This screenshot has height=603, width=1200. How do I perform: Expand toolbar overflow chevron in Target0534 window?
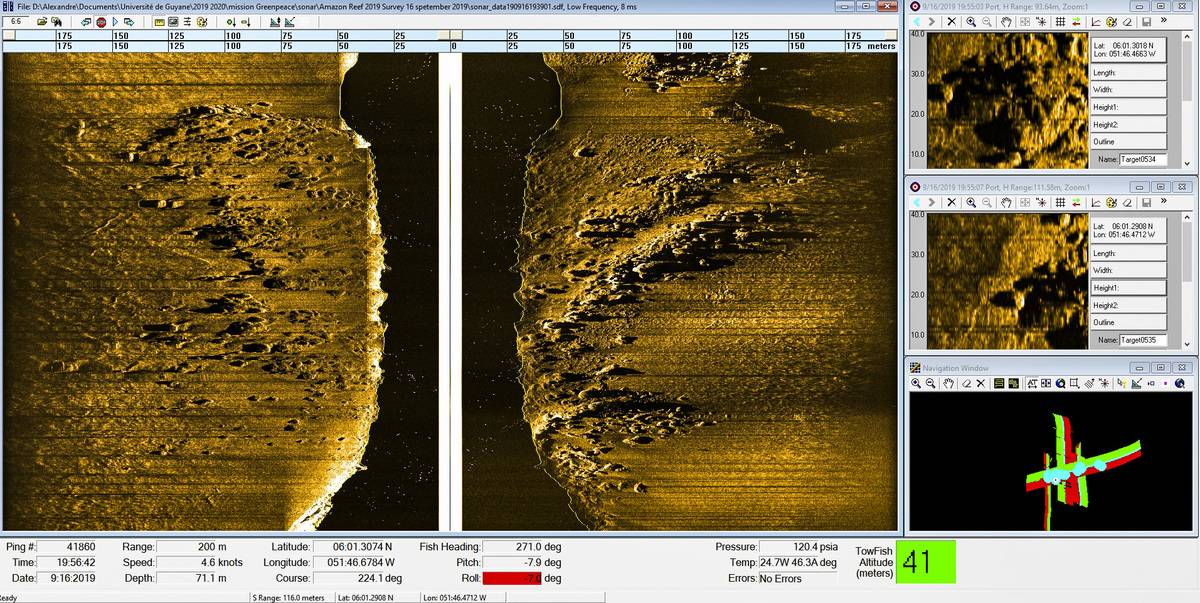pyautogui.click(x=1164, y=22)
